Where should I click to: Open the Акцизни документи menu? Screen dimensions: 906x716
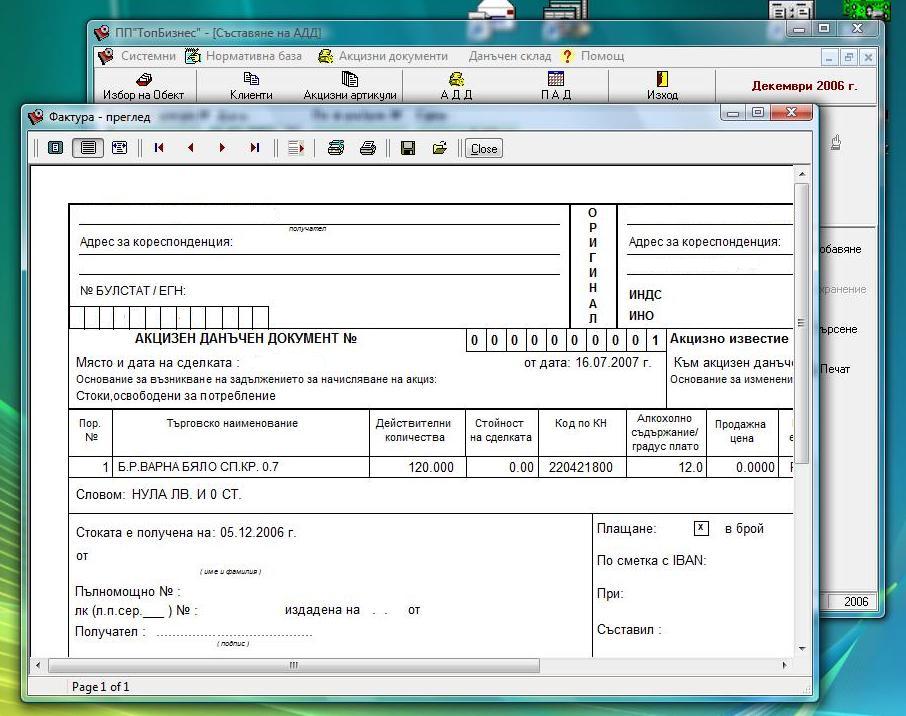click(393, 56)
